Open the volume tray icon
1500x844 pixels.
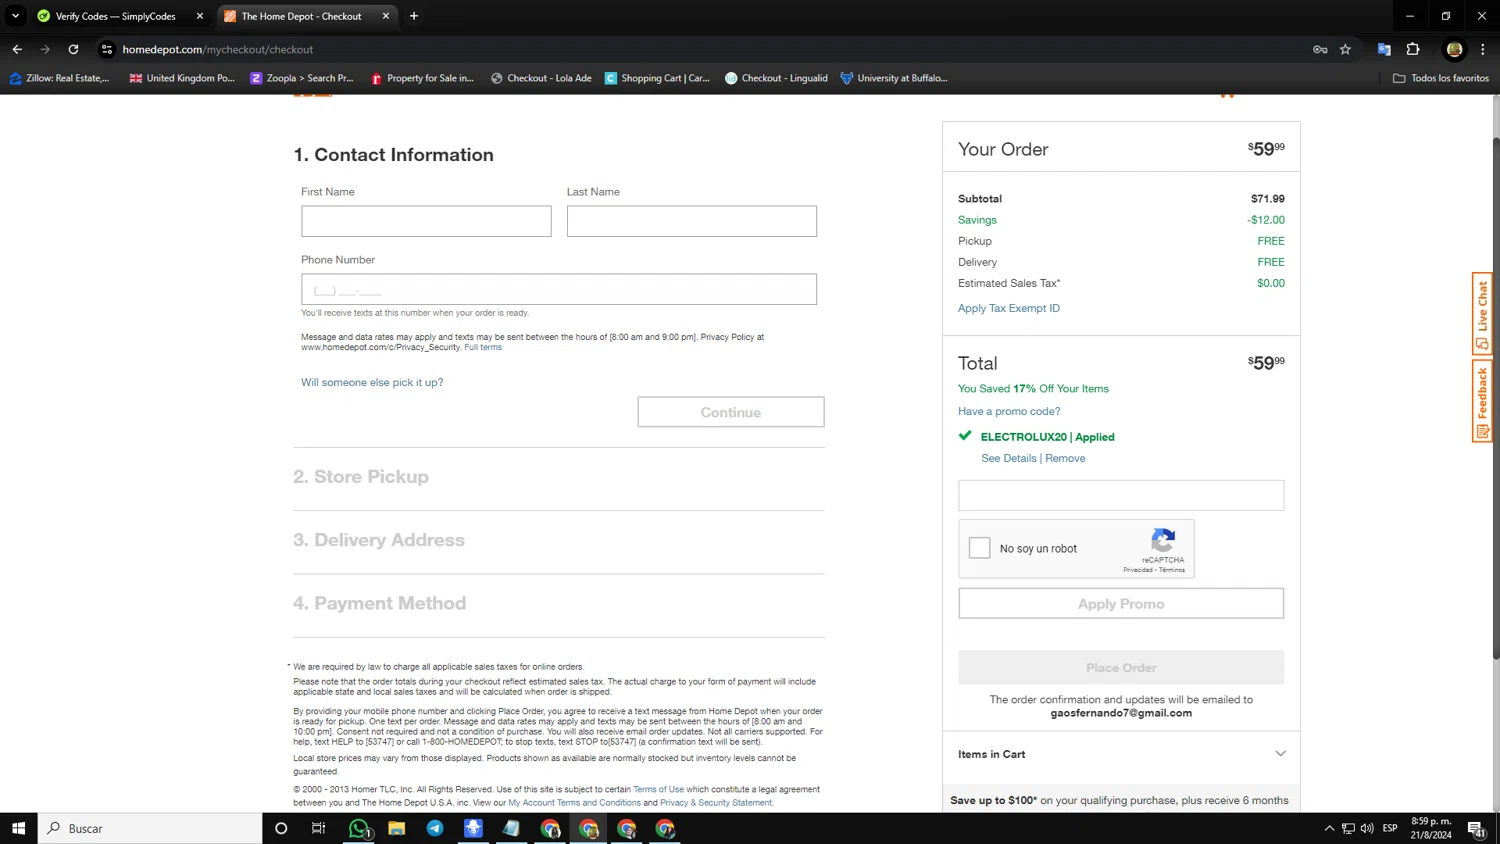(x=1367, y=828)
